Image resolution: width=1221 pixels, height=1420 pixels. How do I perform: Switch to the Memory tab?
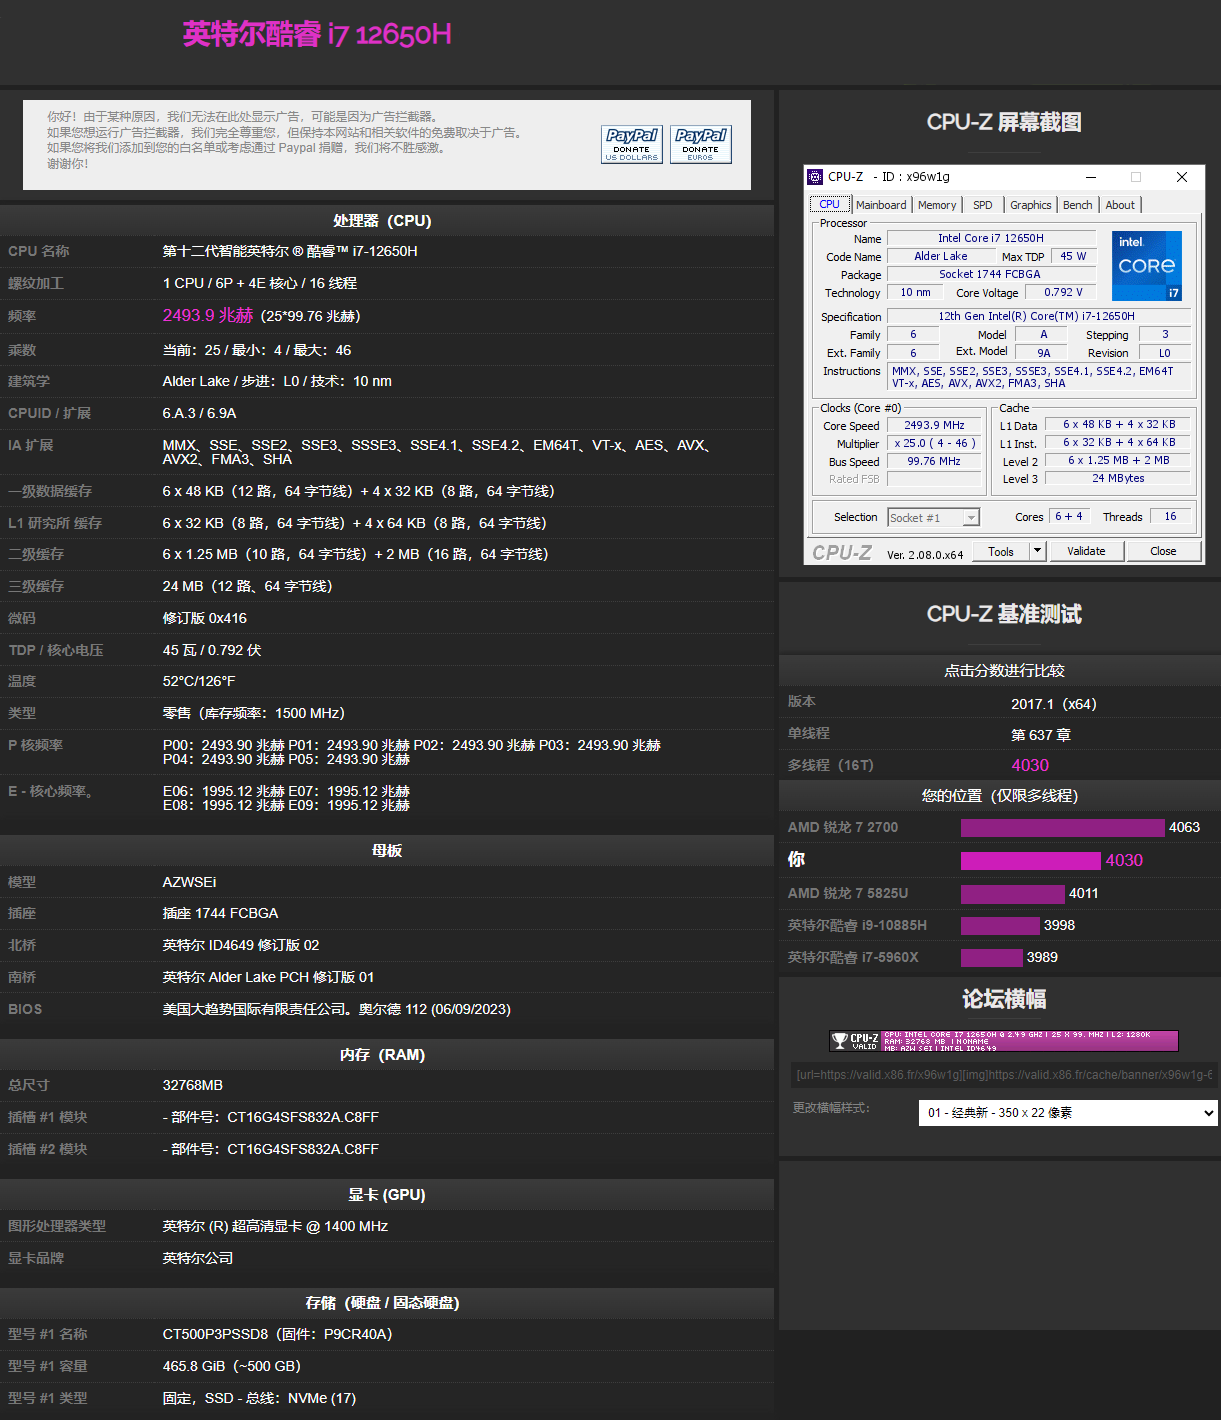[936, 204]
